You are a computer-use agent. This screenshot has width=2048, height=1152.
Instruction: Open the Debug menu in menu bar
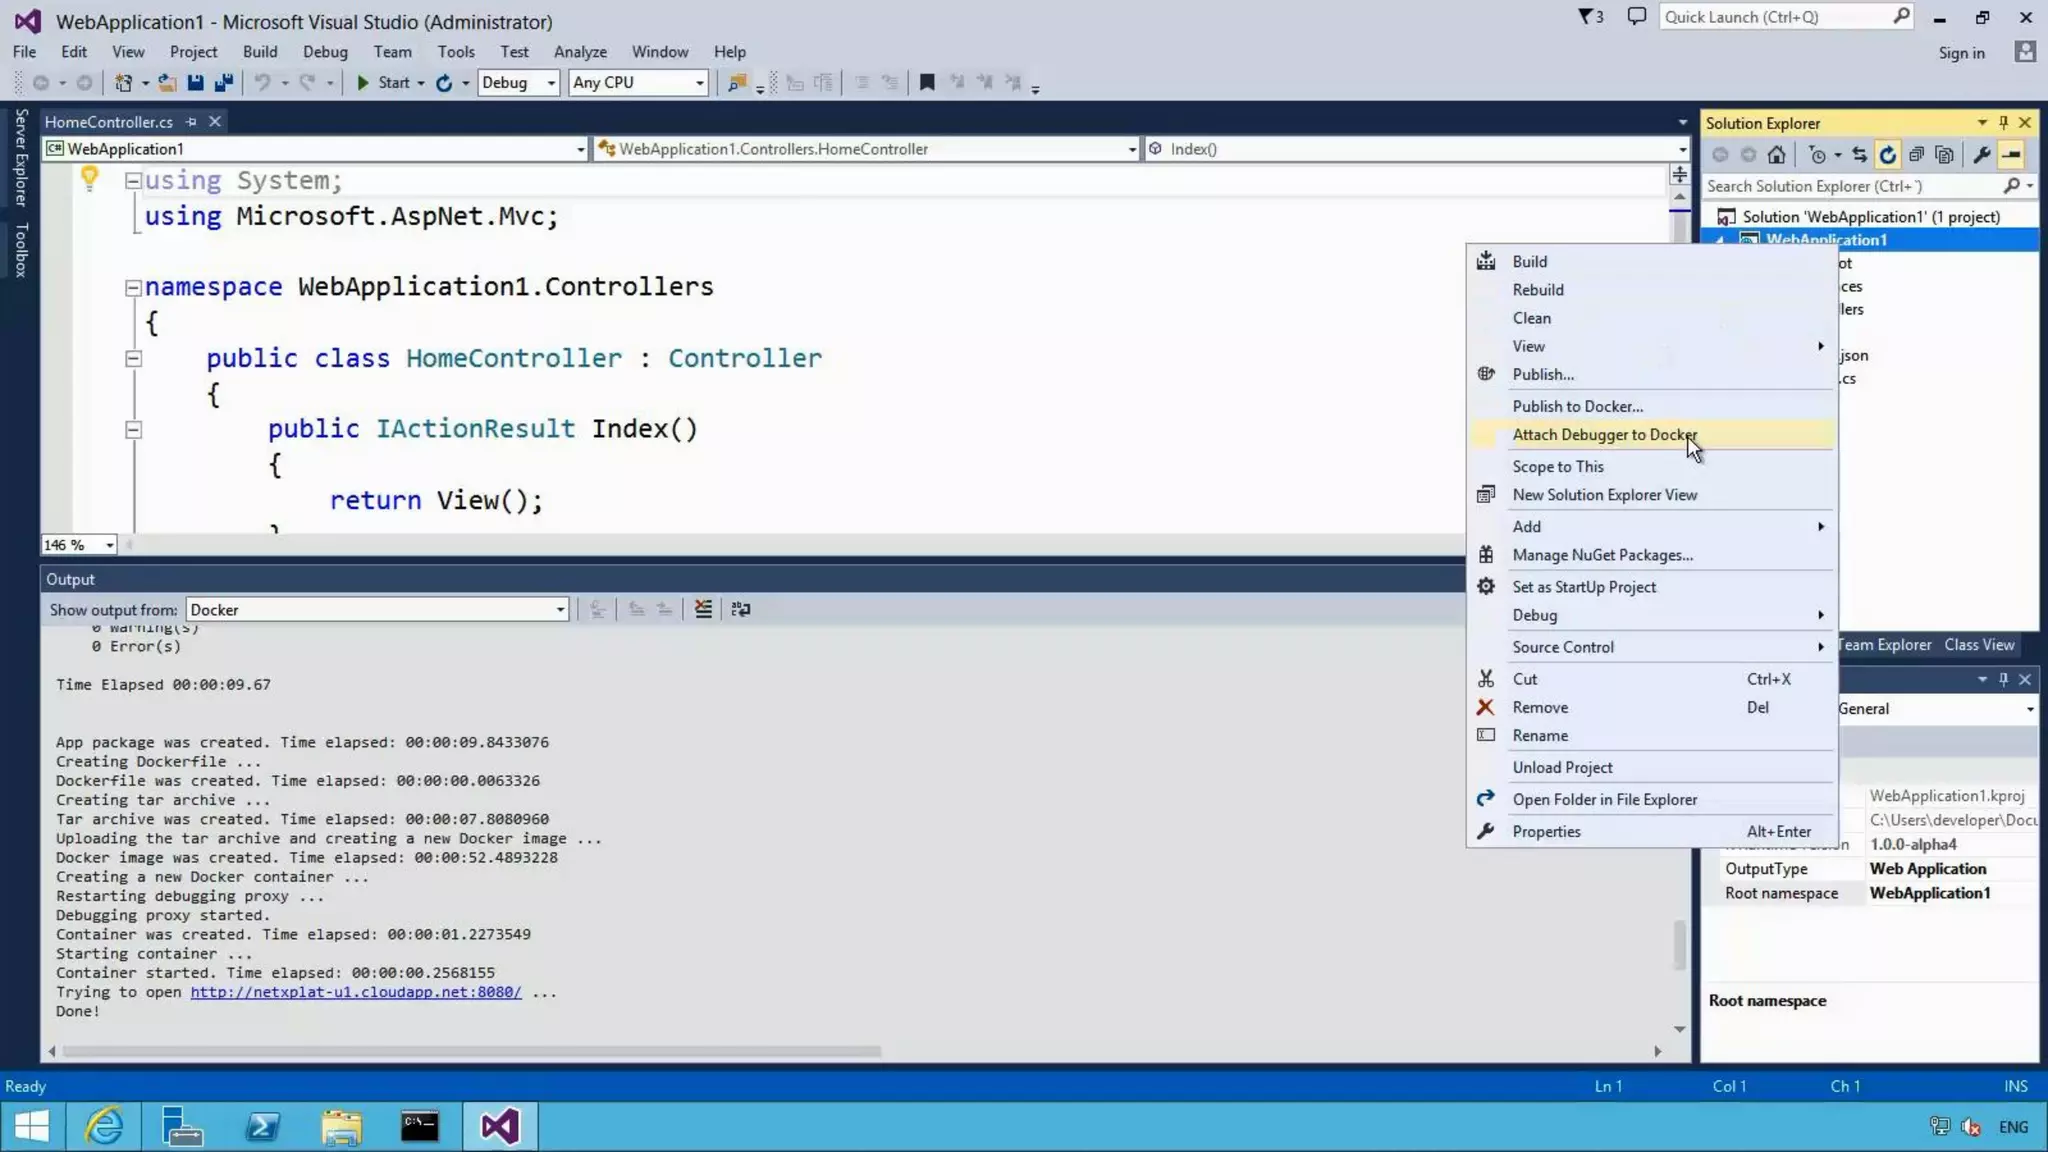(x=325, y=52)
